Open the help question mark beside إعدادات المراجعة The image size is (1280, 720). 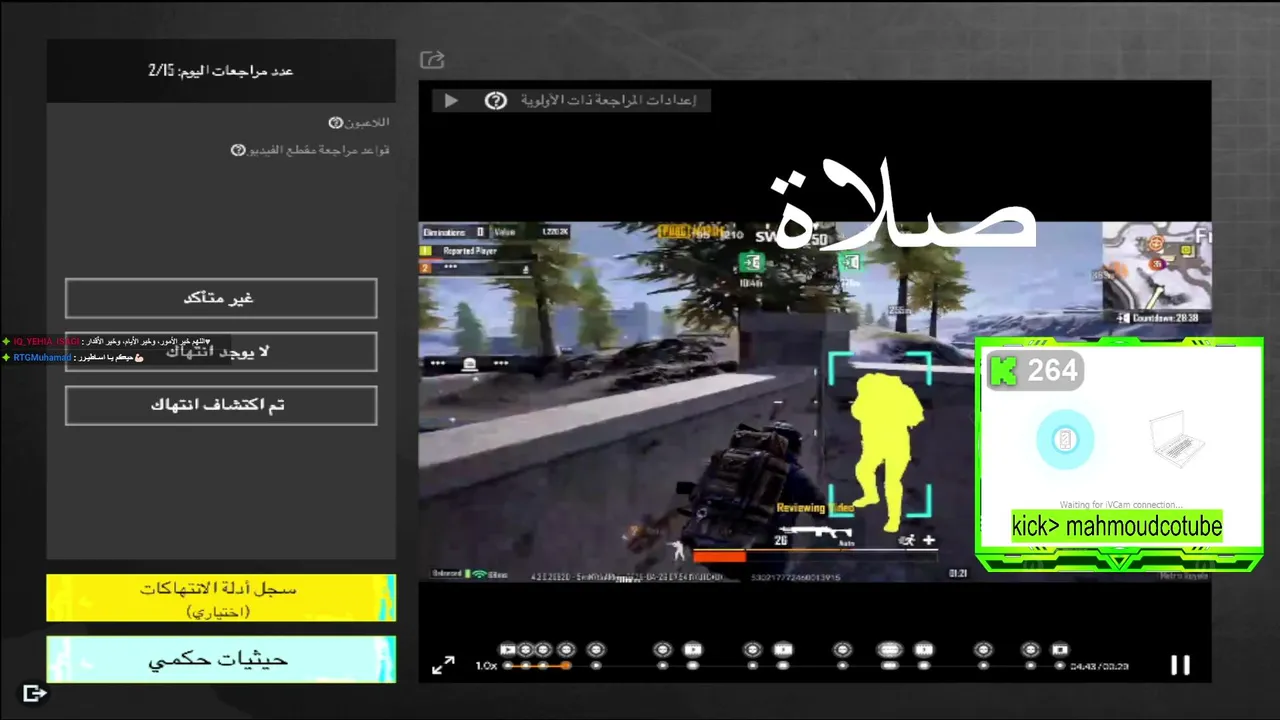(495, 100)
